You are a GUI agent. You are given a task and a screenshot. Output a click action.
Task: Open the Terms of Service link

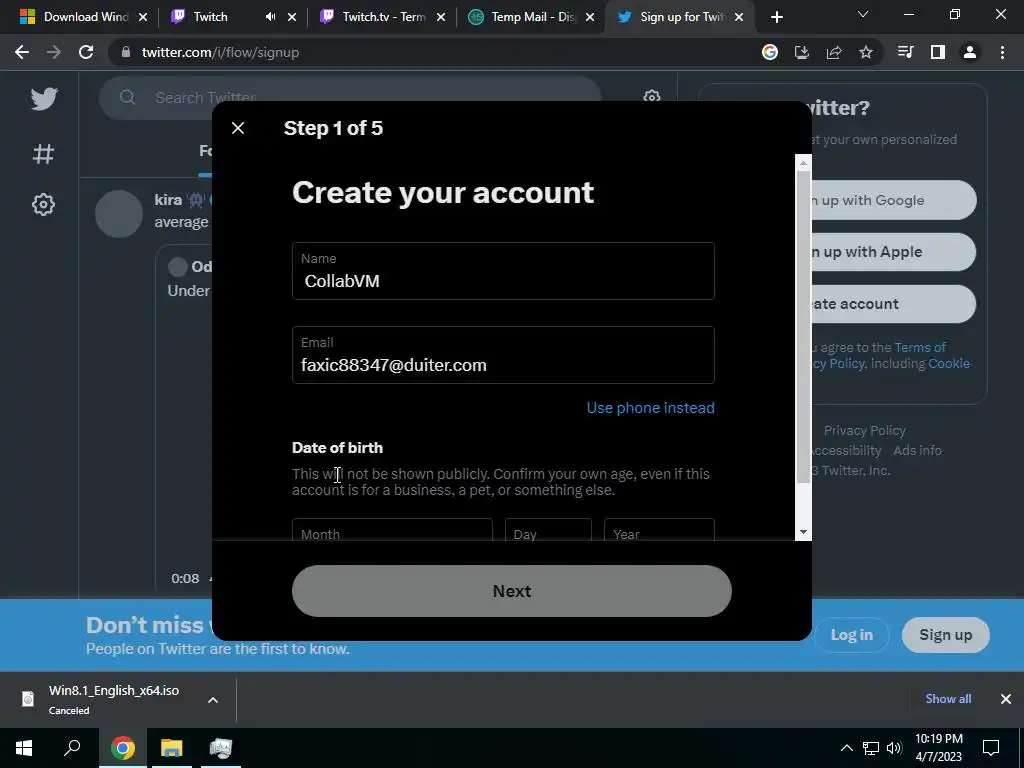click(x=920, y=347)
